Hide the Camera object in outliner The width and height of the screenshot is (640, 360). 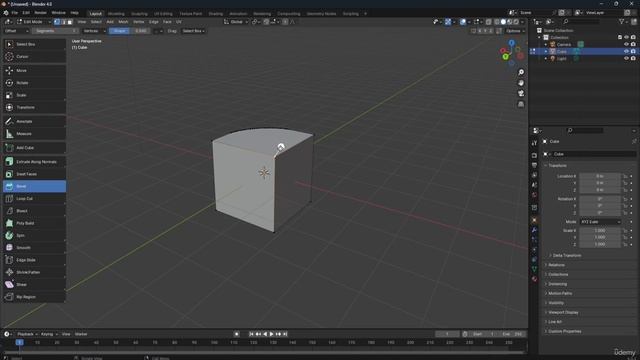click(x=626, y=44)
